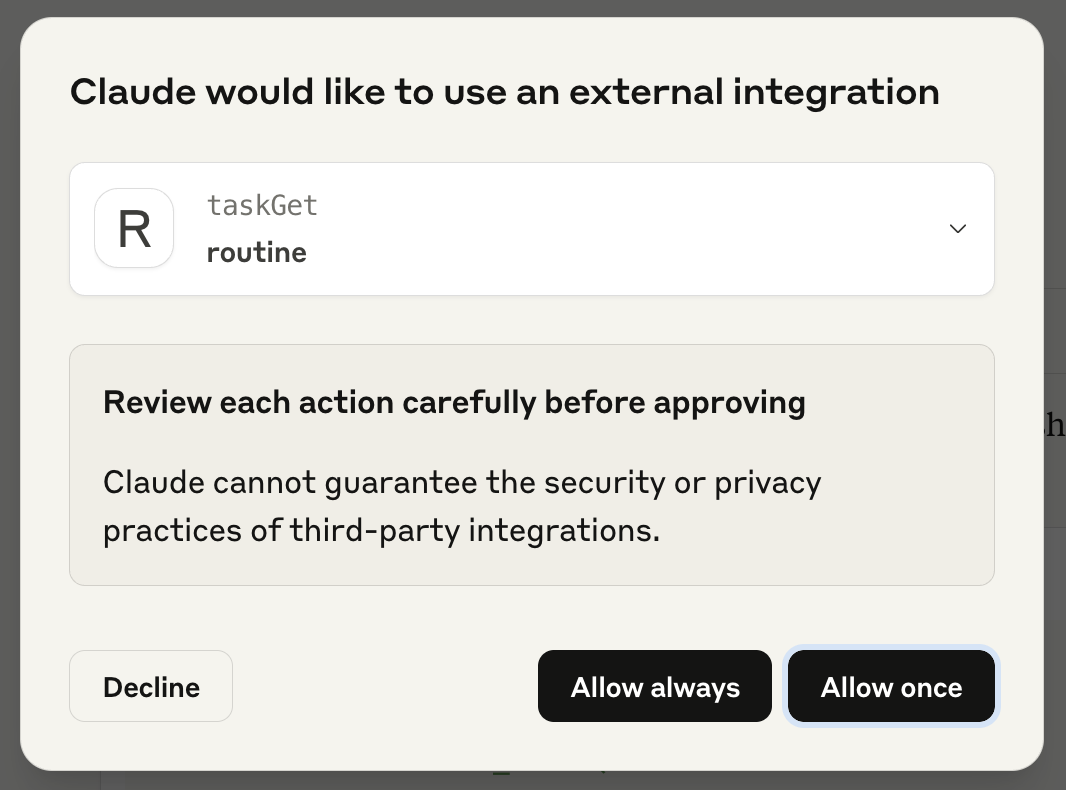The image size is (1066, 790).
Task: Click the word "Claude" in warning paragraph
Action: [154, 483]
